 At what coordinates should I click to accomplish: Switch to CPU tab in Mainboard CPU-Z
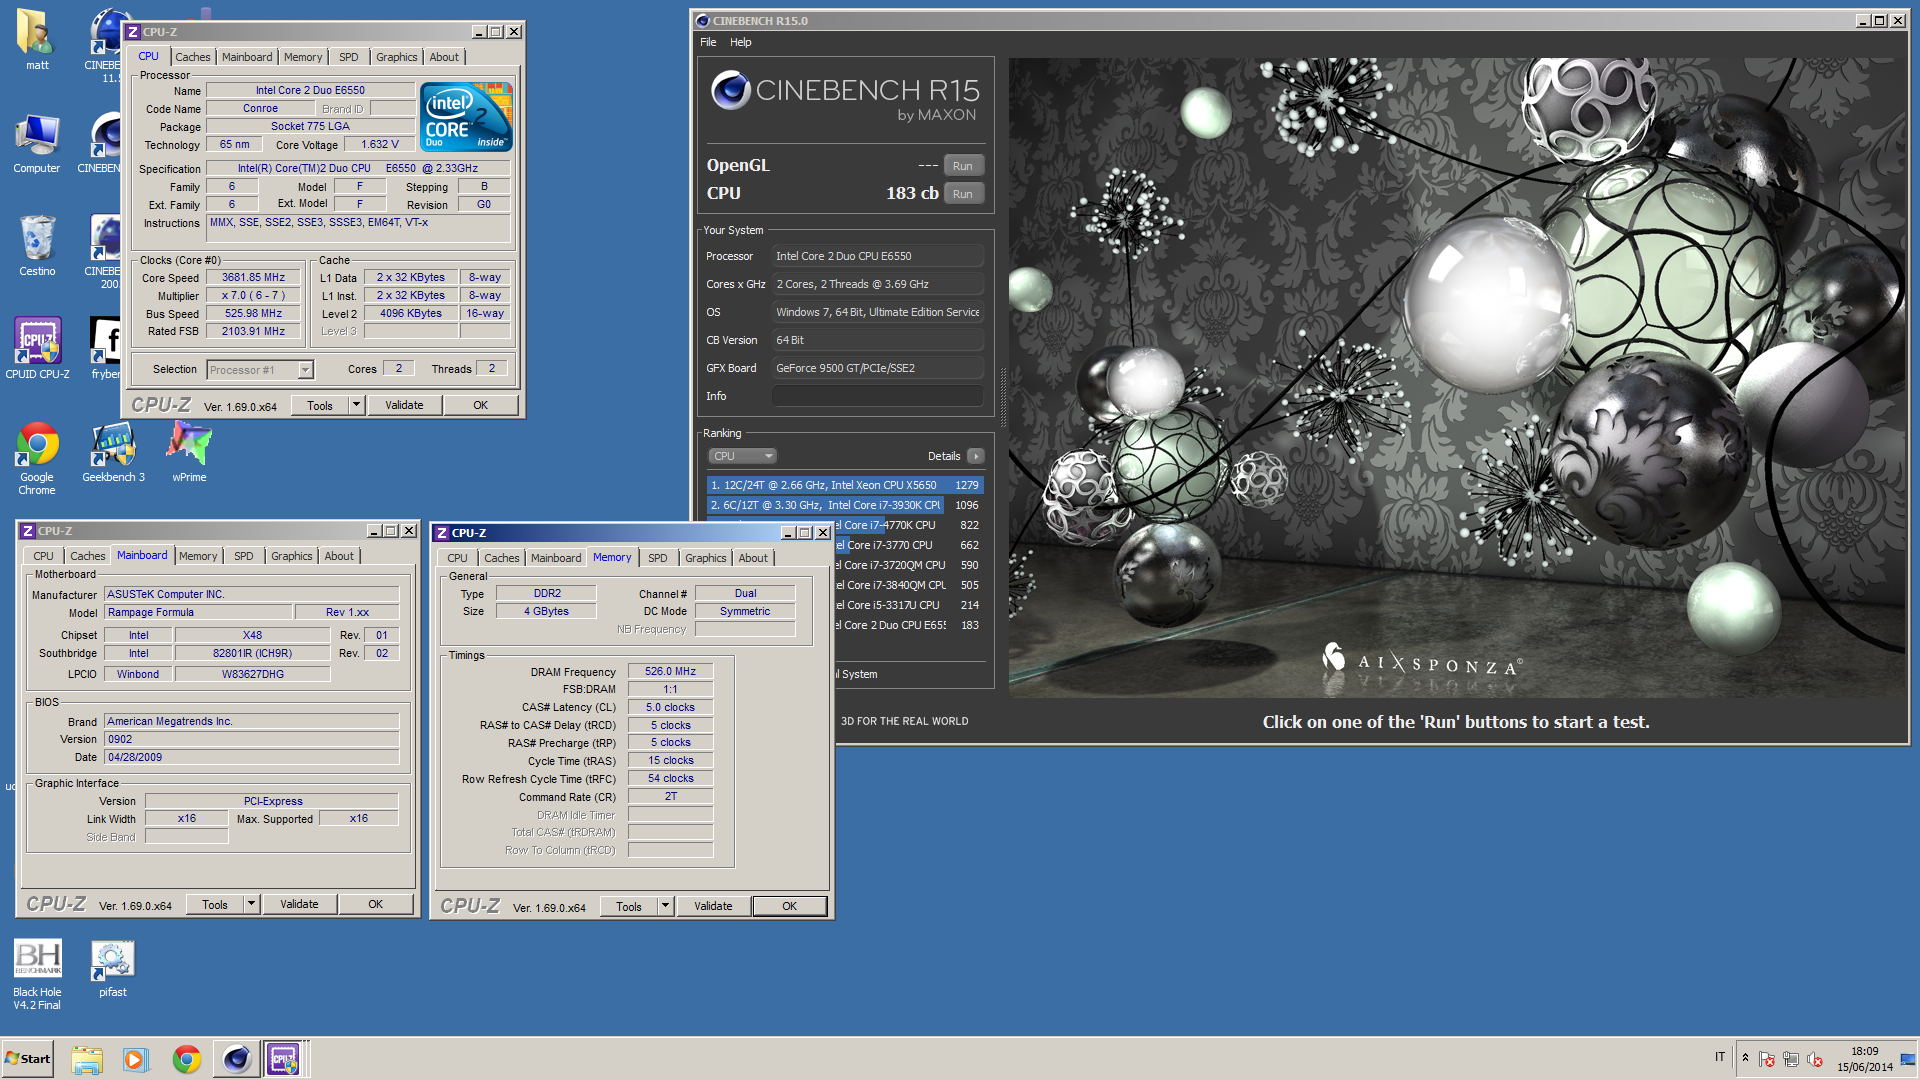click(x=43, y=556)
